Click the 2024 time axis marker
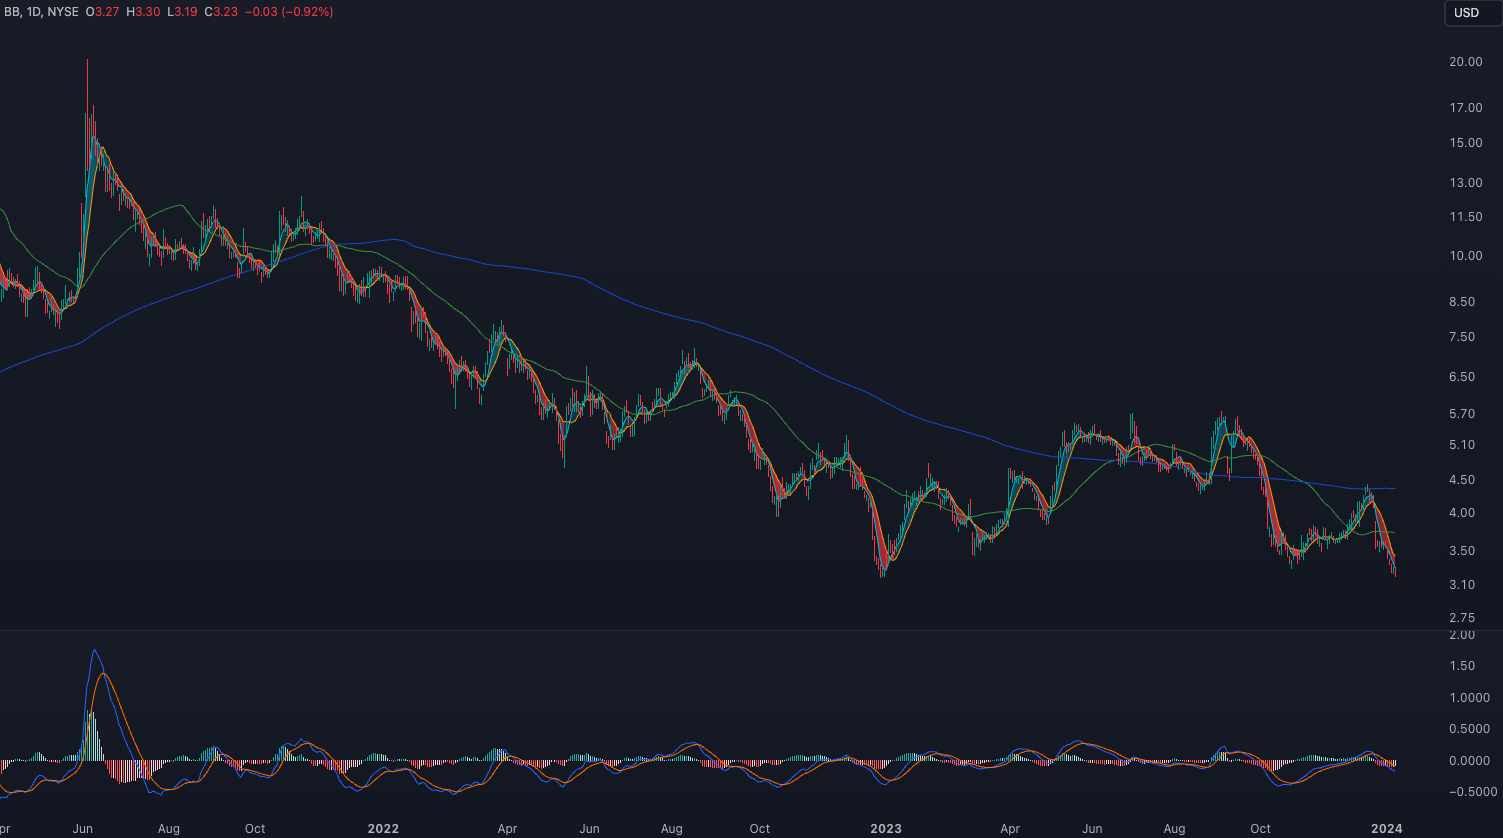1503x838 pixels. click(x=1386, y=829)
